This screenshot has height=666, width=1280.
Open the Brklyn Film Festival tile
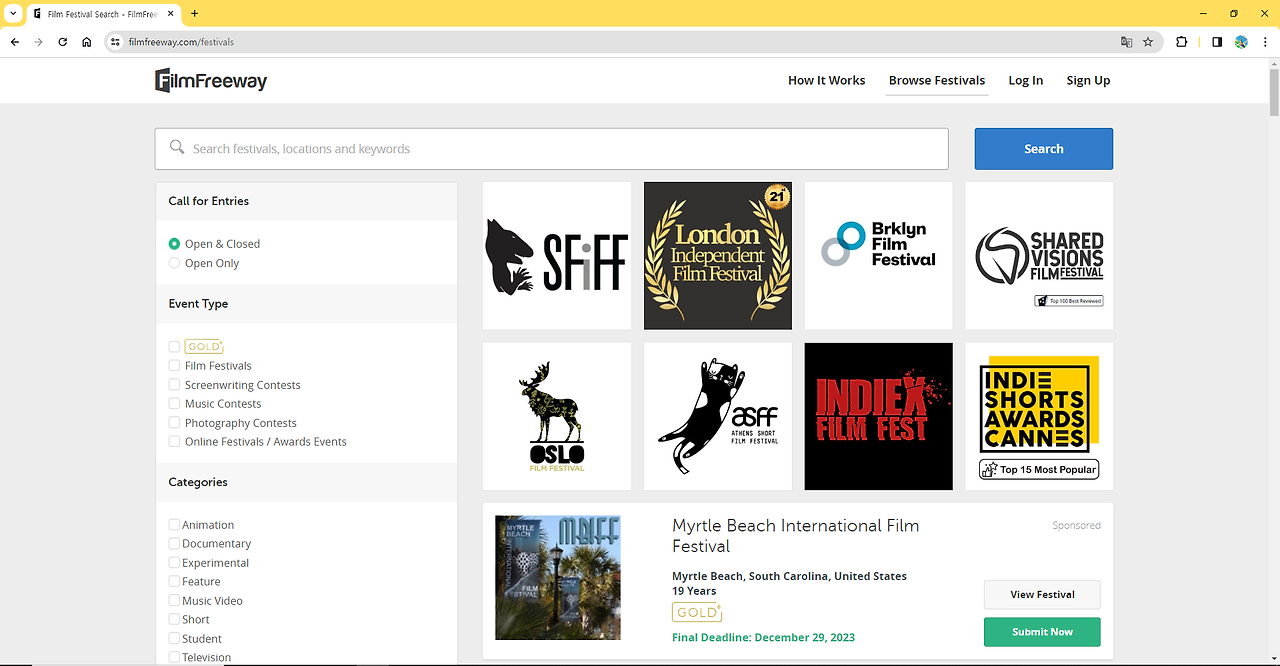[x=879, y=256]
